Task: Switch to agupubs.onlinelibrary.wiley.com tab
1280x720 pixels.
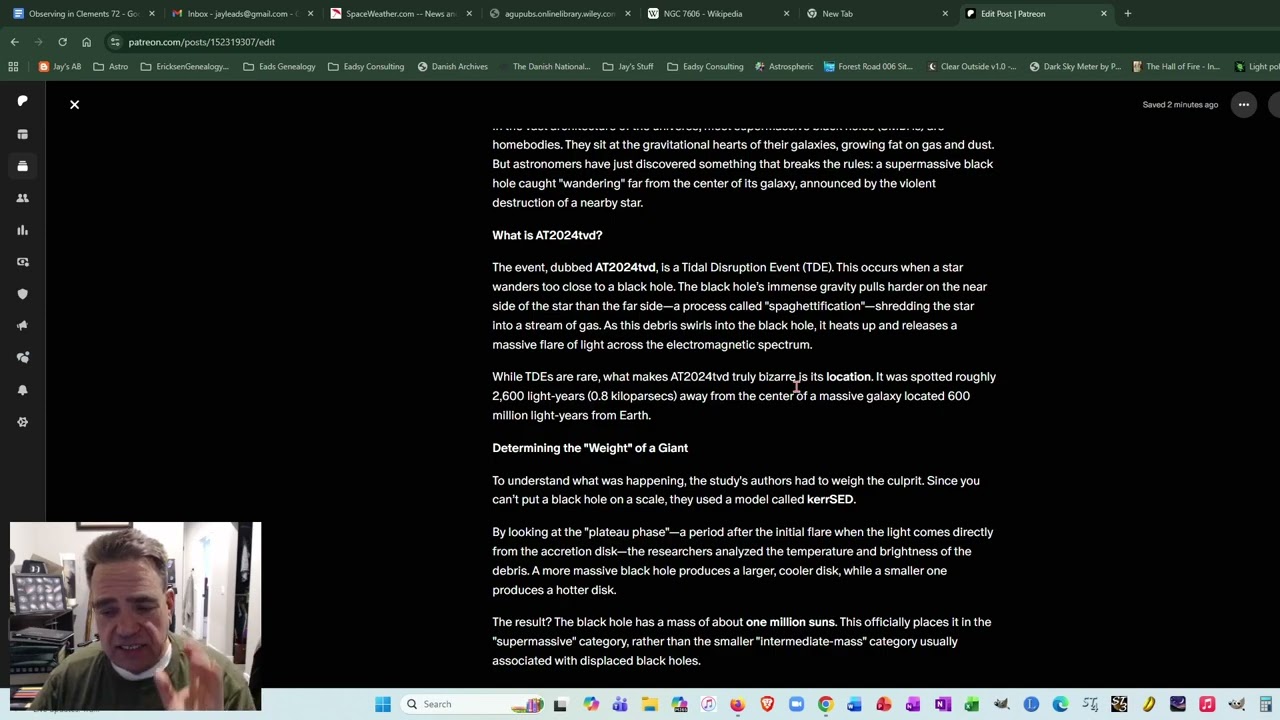Action: [558, 14]
